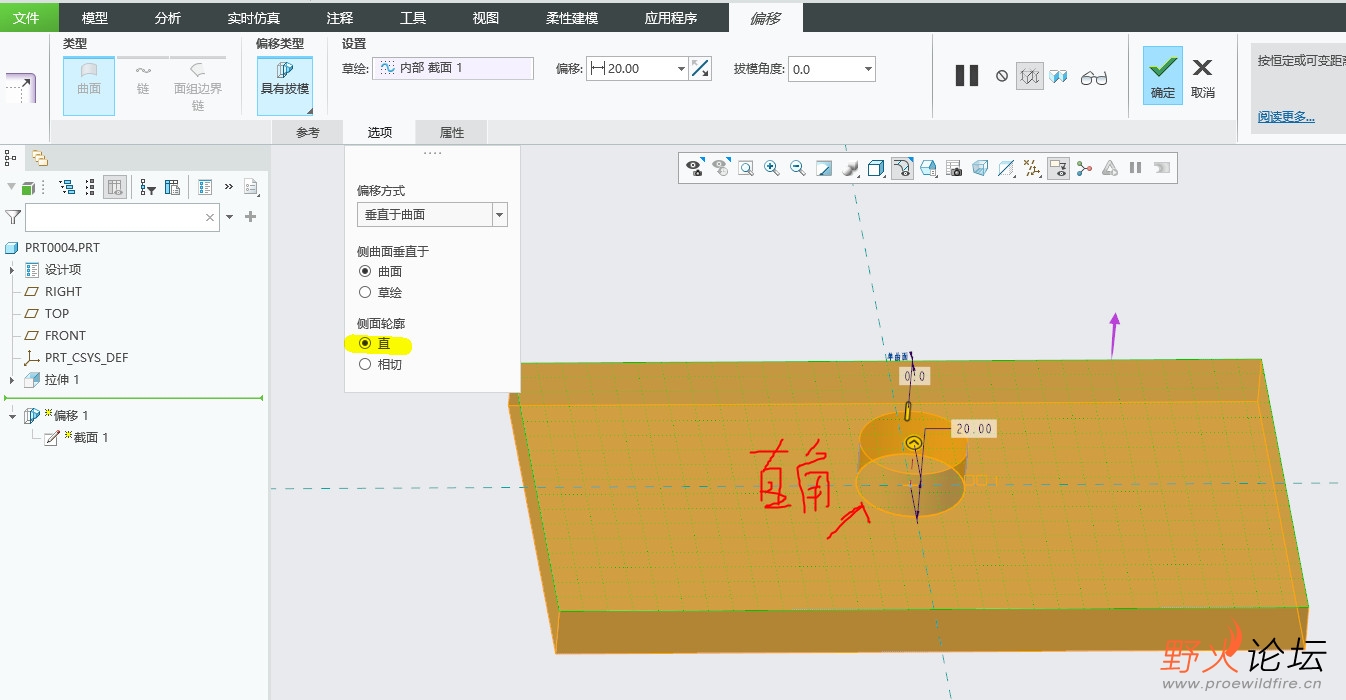Confirm with the 确定 button
This screenshot has height=700, width=1346.
tap(1162, 76)
